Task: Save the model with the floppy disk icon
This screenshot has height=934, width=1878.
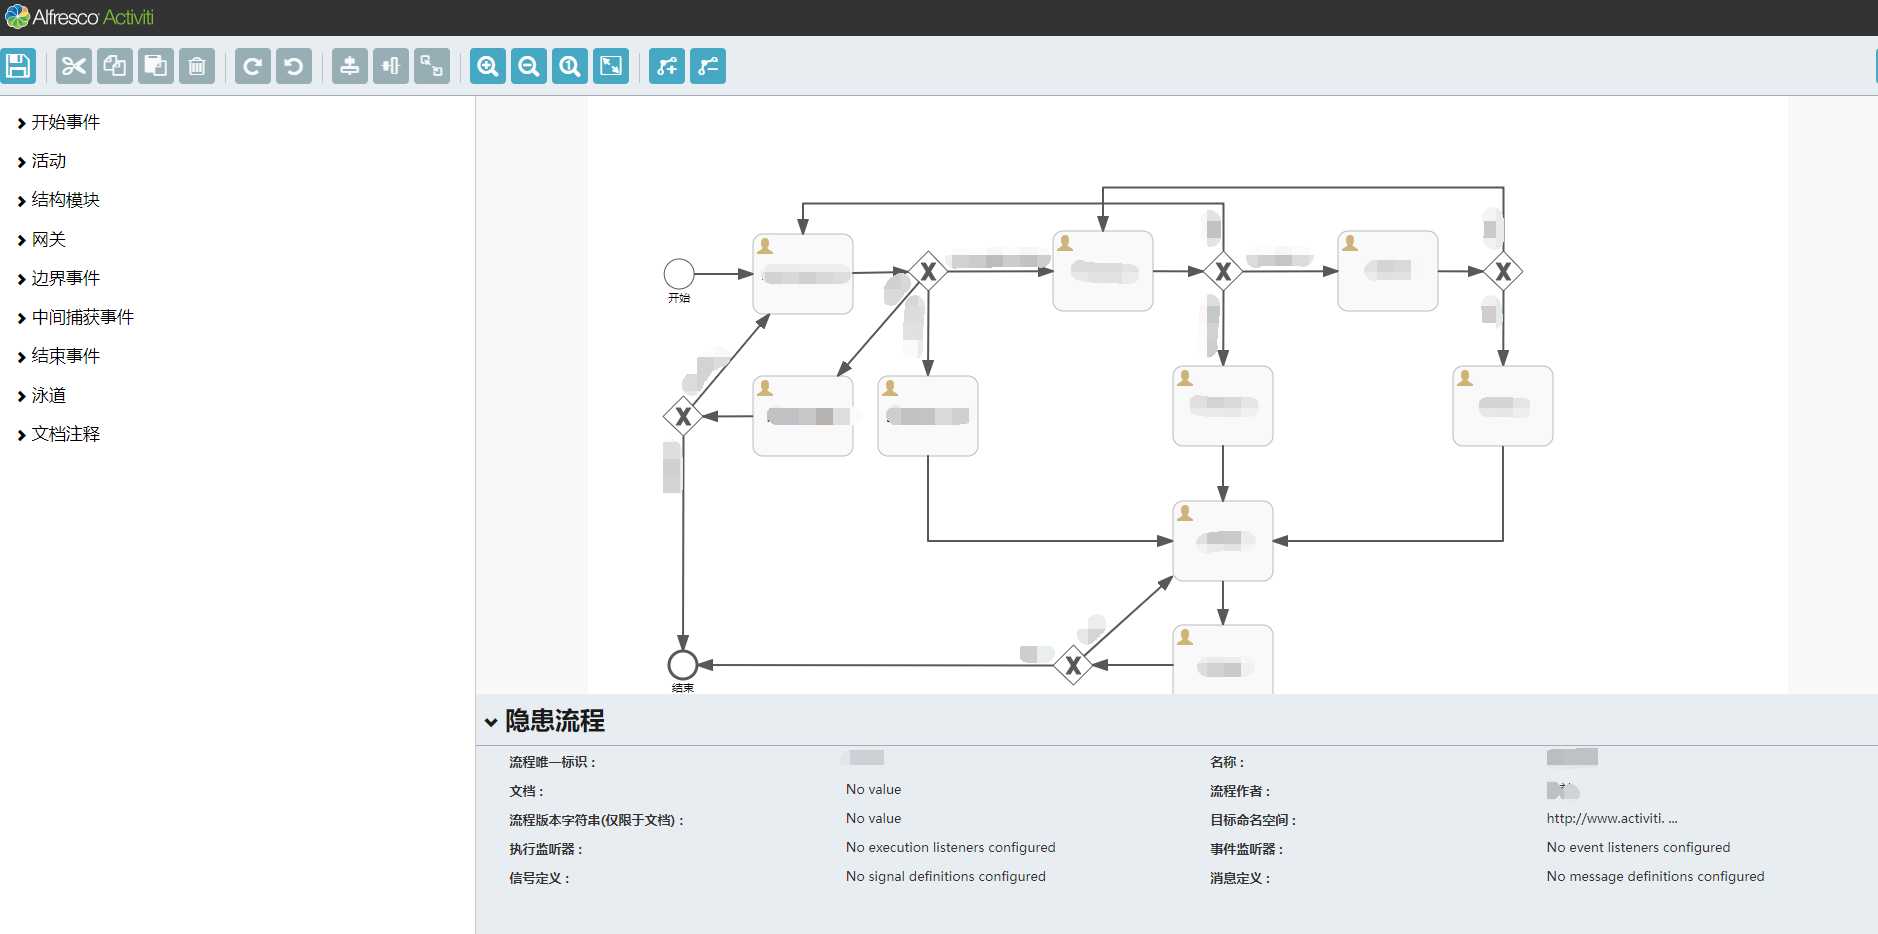Action: pos(18,67)
